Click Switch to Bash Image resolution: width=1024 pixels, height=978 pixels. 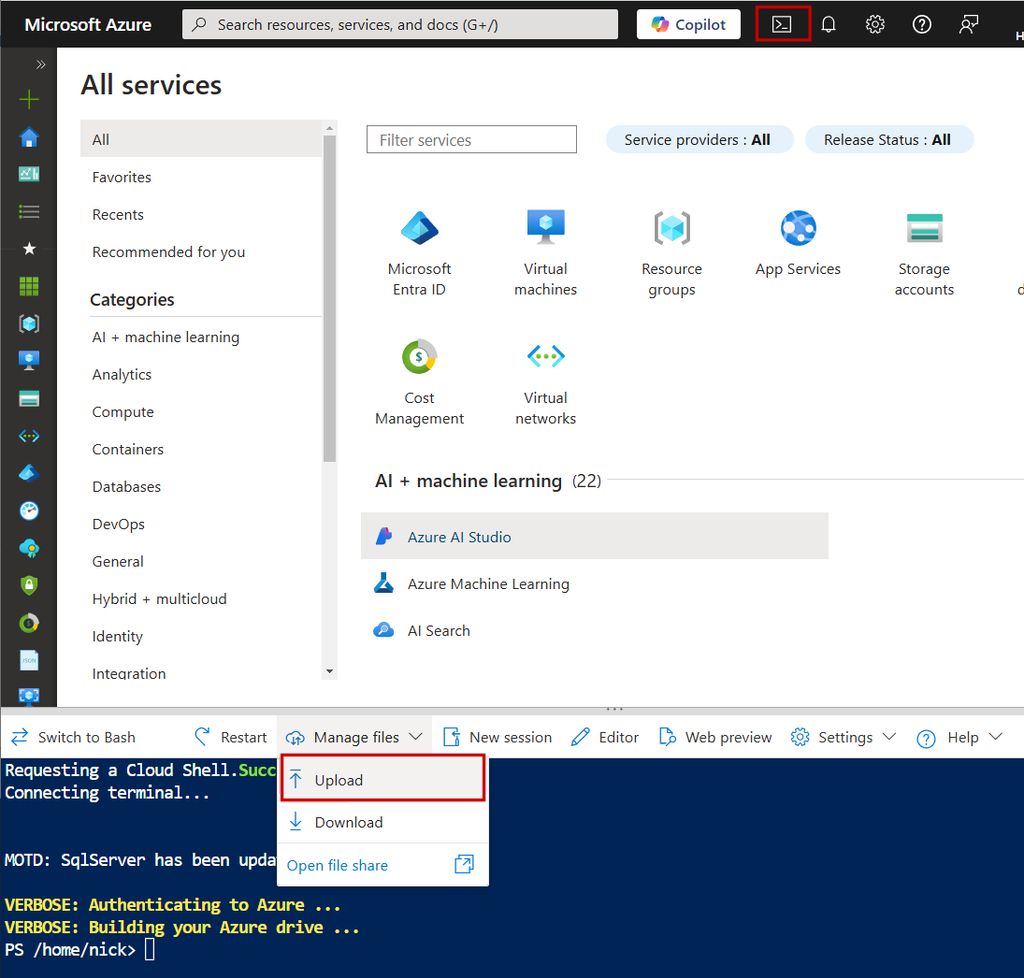tap(74, 737)
